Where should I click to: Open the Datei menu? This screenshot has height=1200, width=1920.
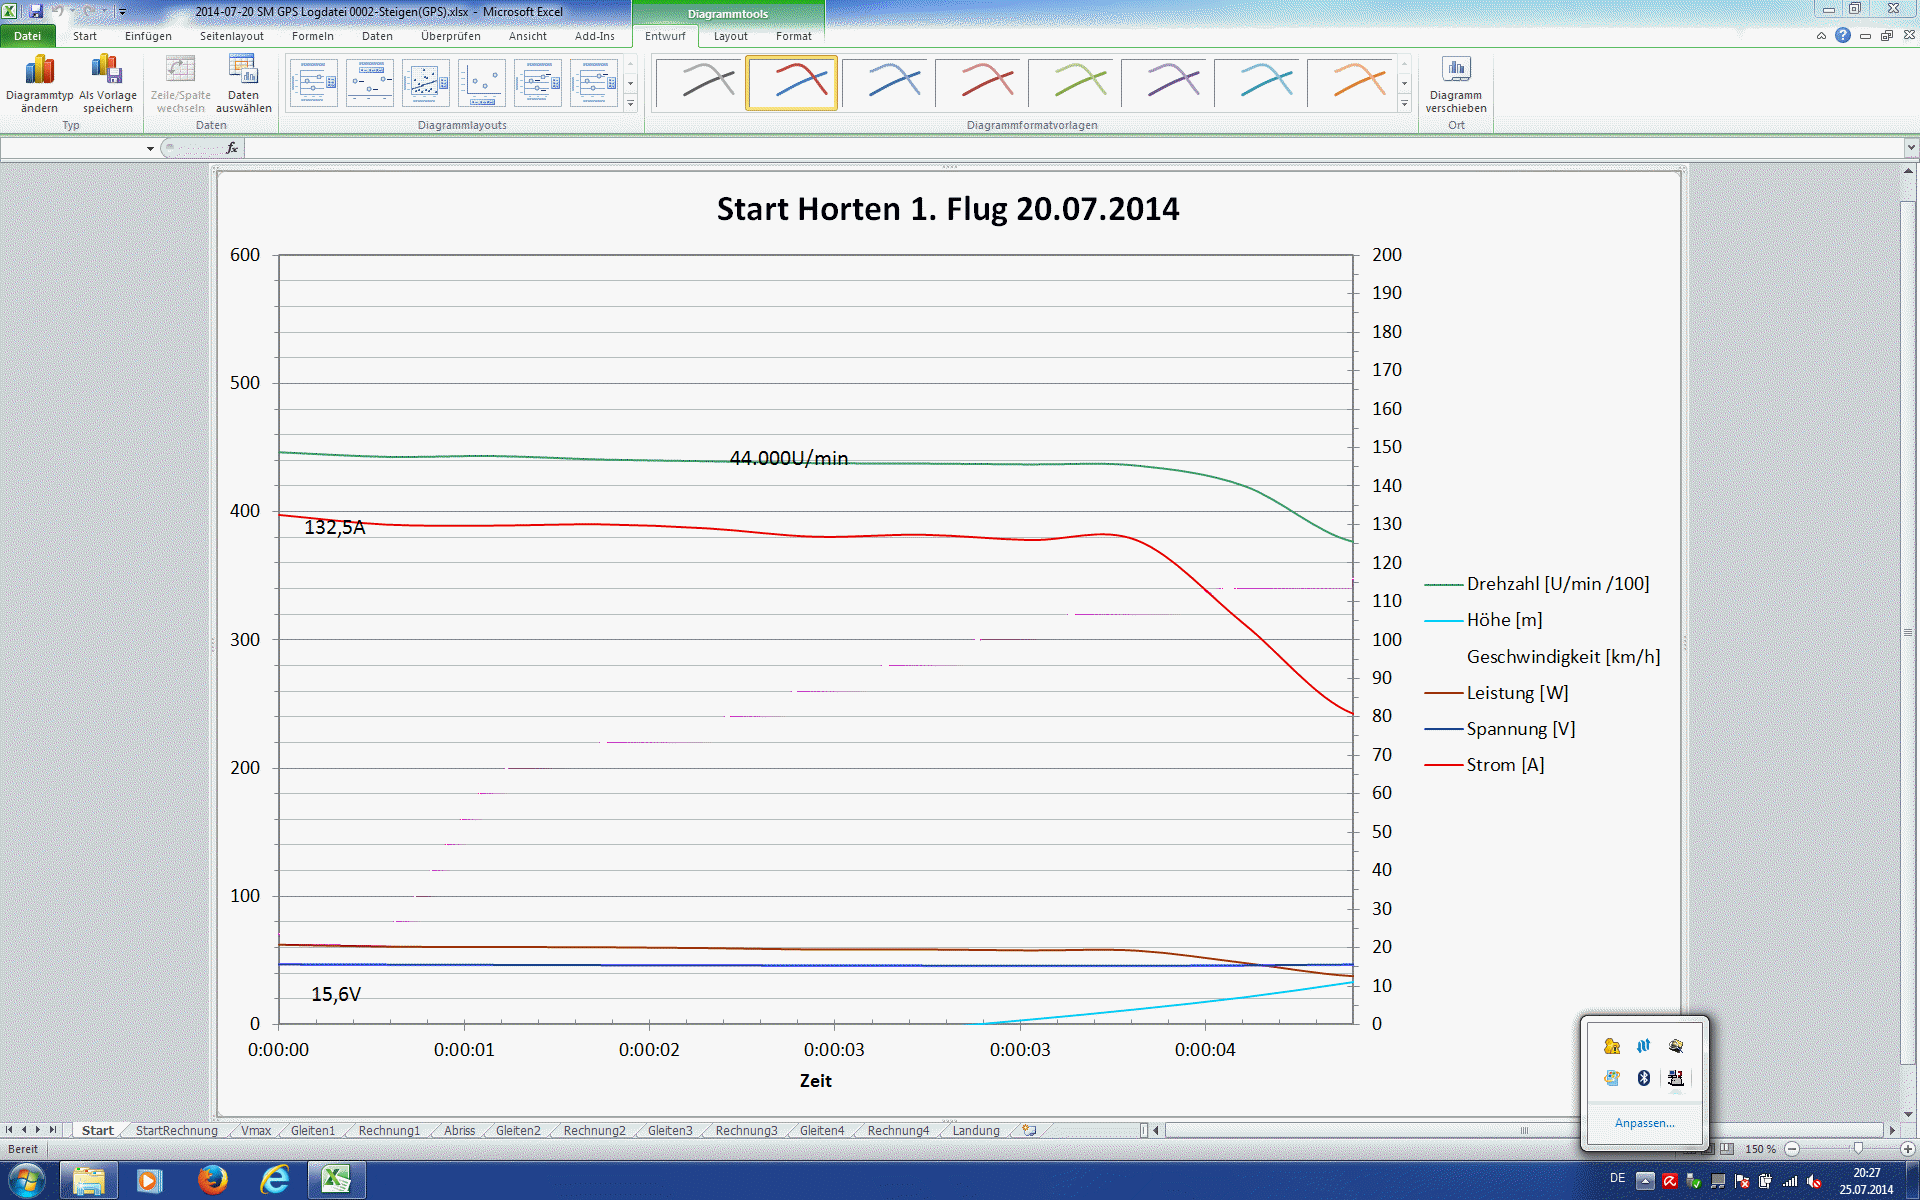(x=27, y=36)
